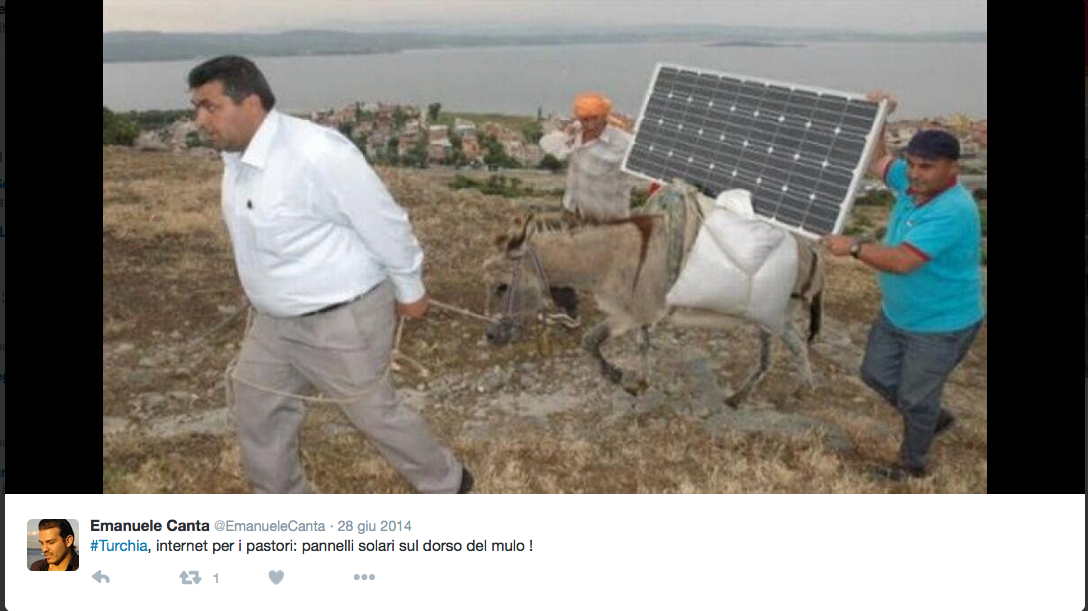Open the Emanuele Canta display name

[150, 526]
